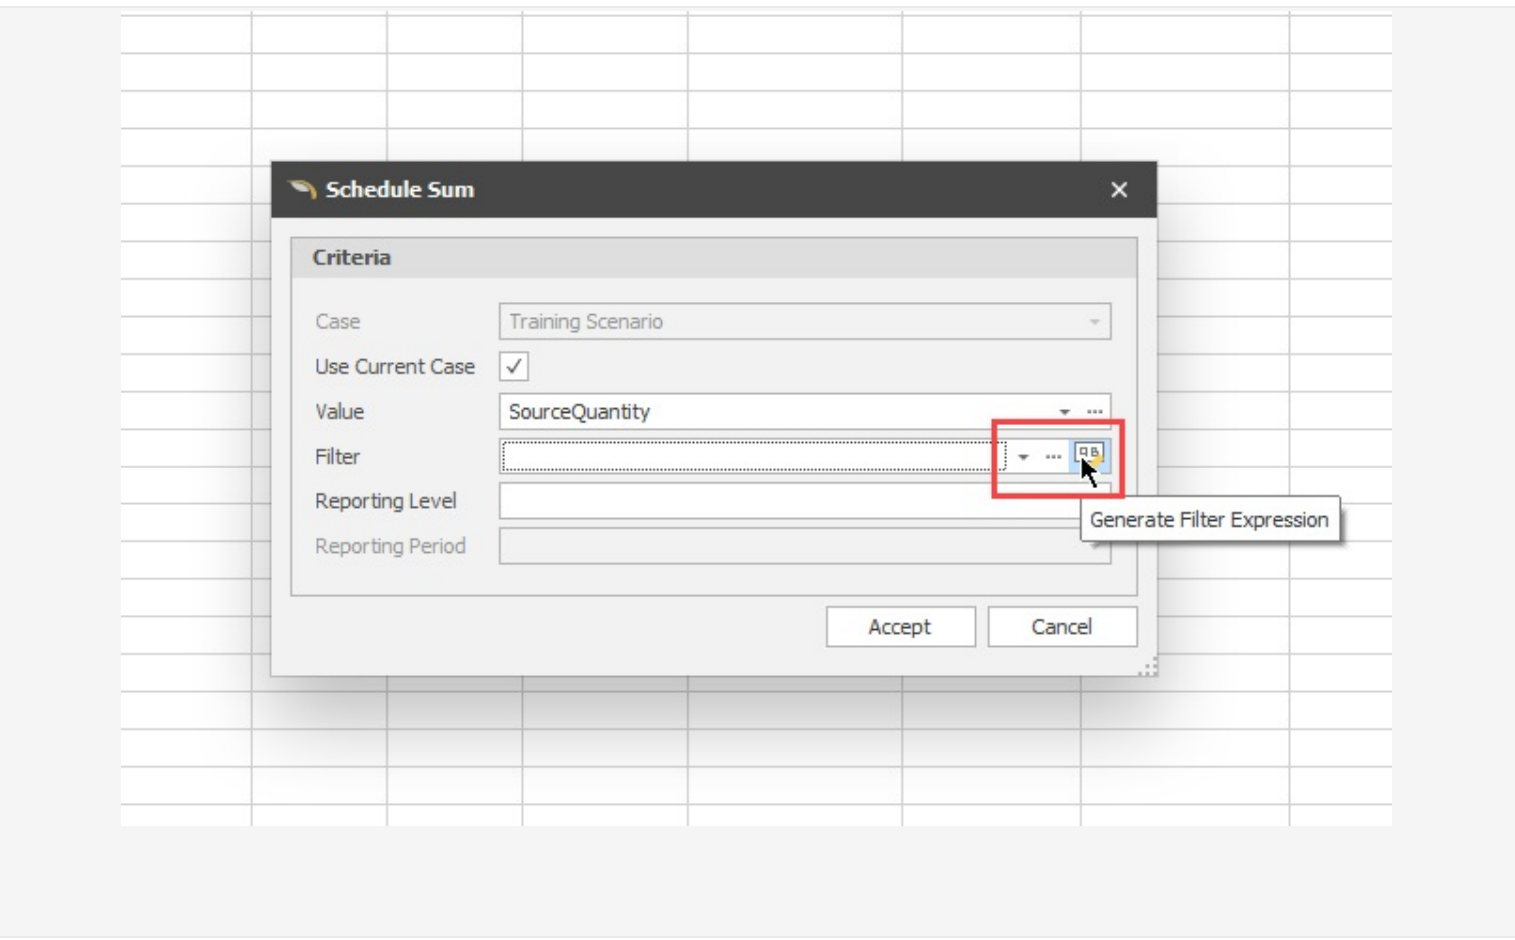The height and width of the screenshot is (940, 1515).
Task: Open the Filter dropdown list
Action: click(1023, 456)
